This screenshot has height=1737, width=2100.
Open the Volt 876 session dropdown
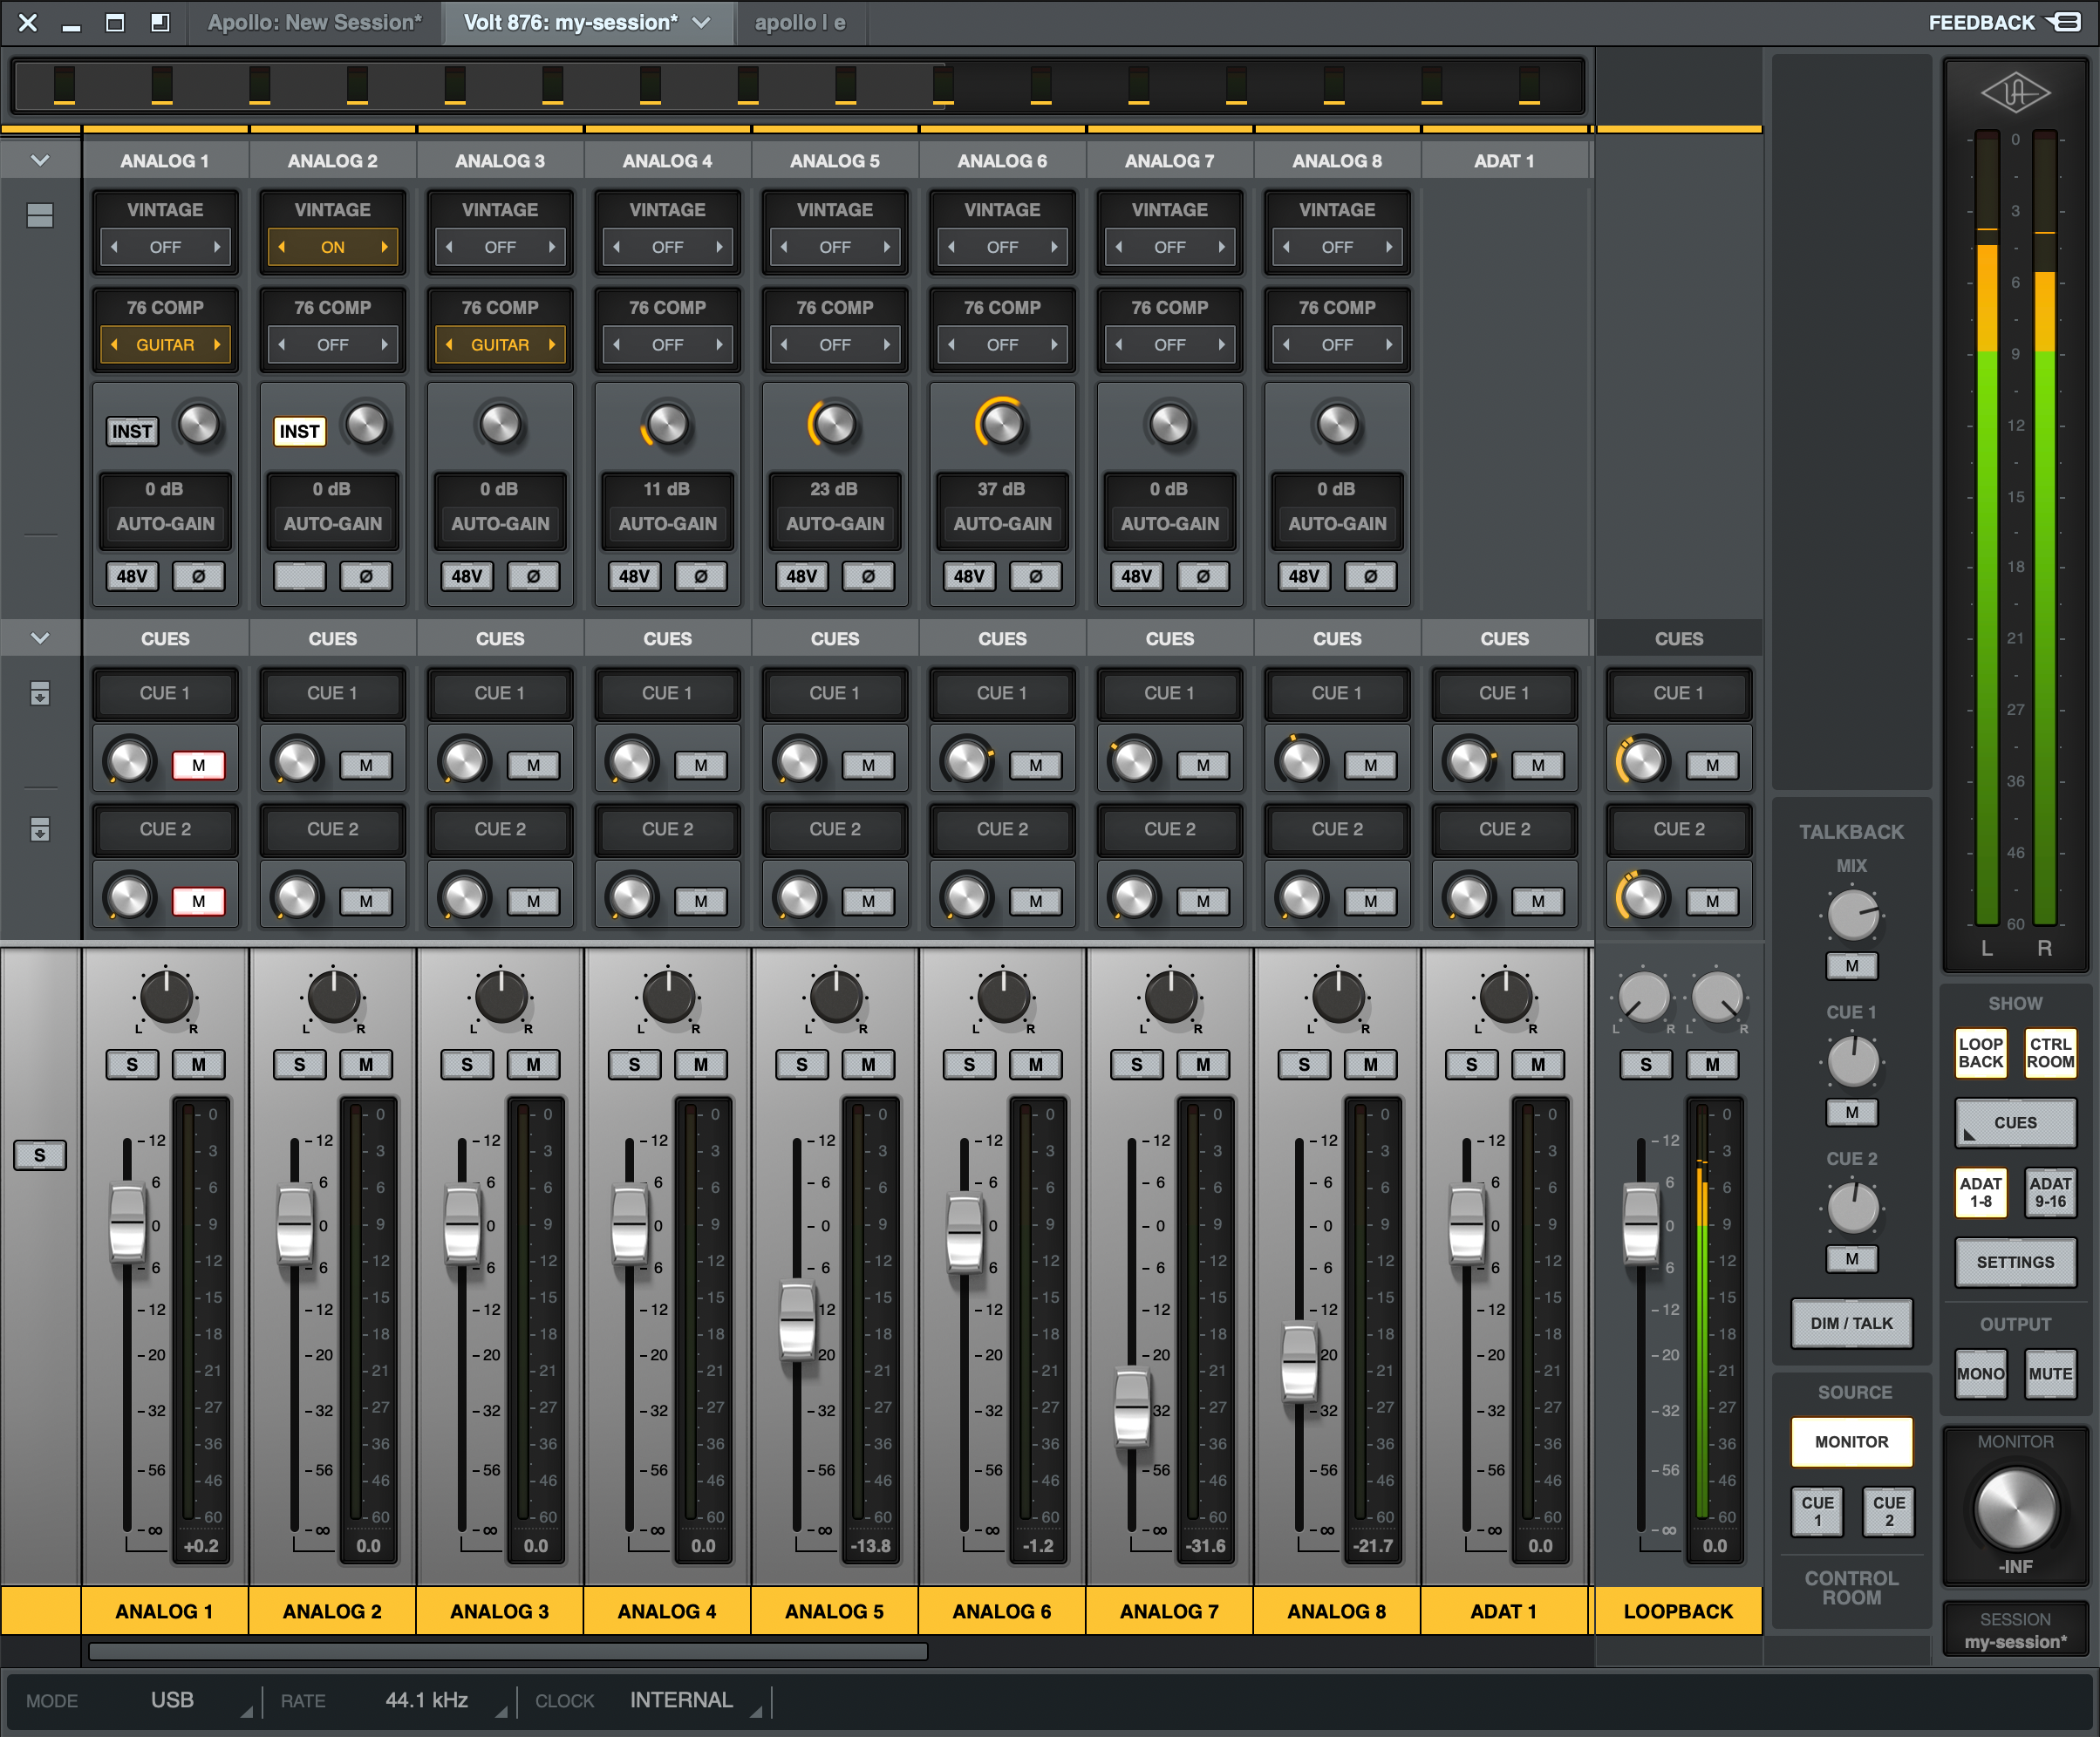point(702,22)
